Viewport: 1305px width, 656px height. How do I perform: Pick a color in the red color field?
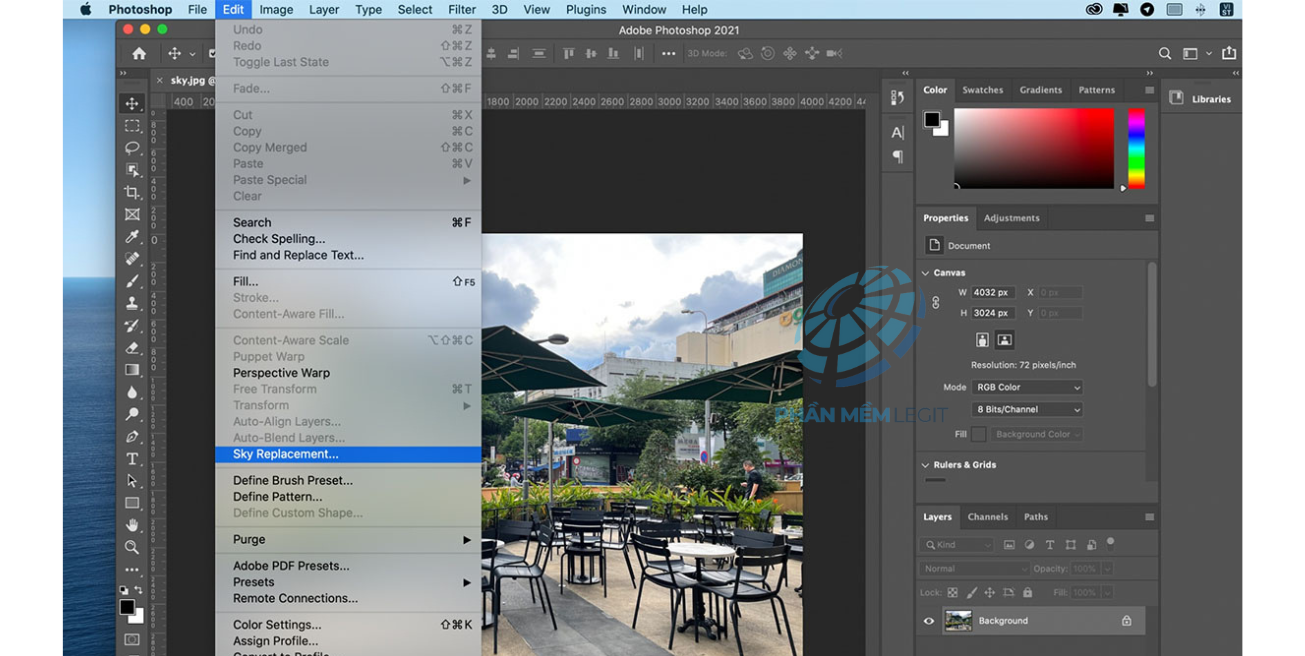[x=1034, y=148]
